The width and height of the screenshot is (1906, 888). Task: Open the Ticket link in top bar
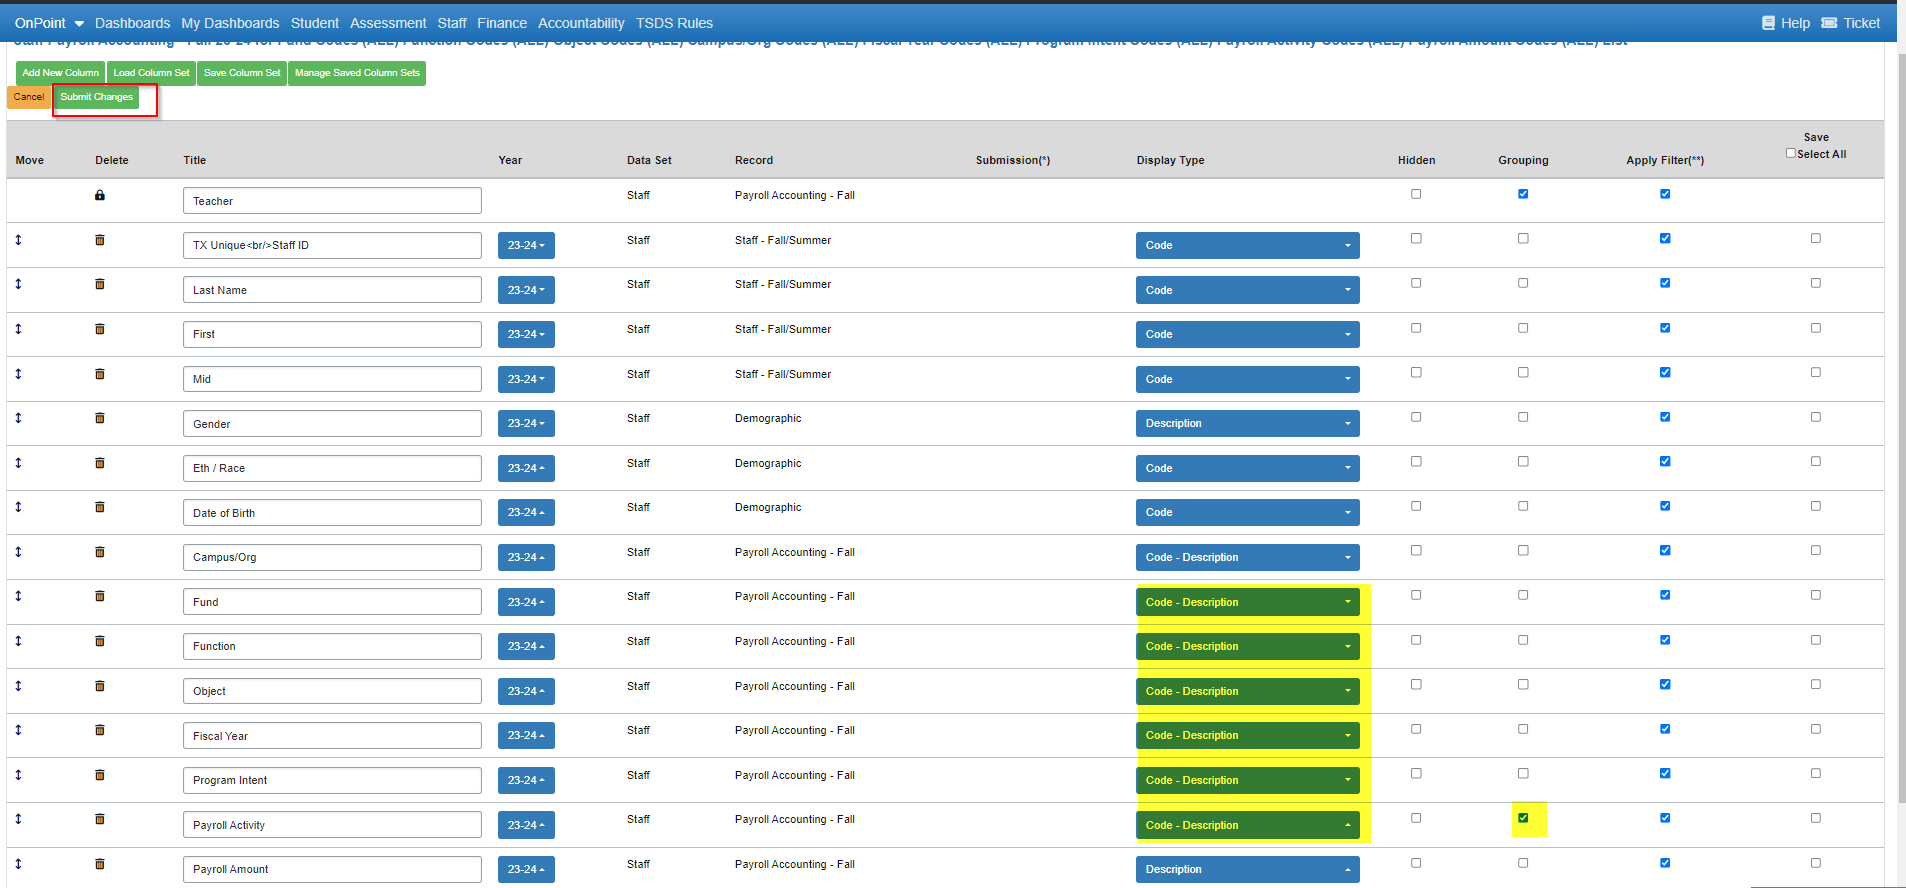pyautogui.click(x=1851, y=23)
